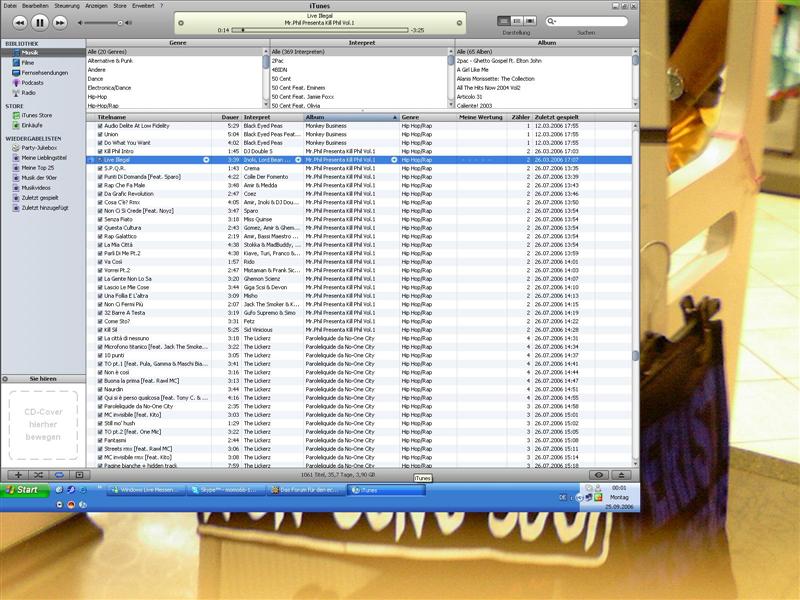
Task: Adjust the volume slider
Action: tap(100, 21)
